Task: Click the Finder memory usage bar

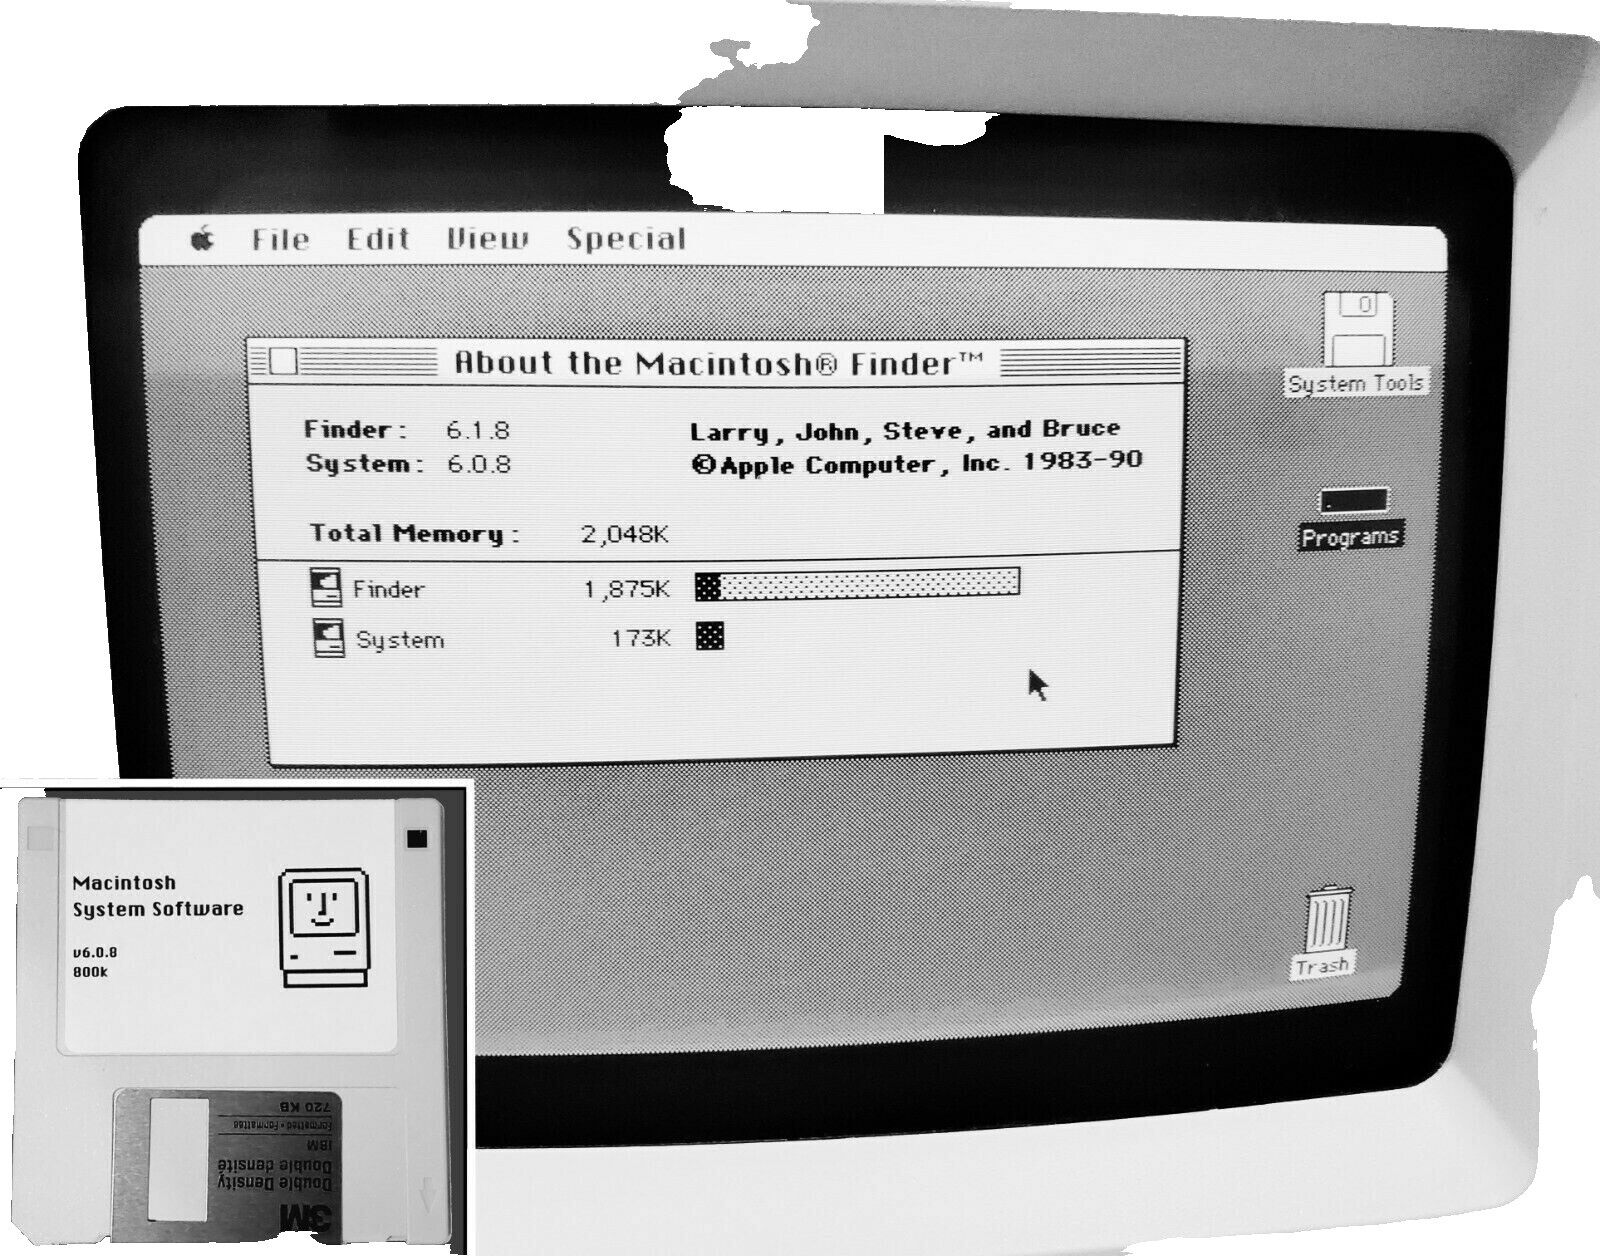Action: click(x=857, y=584)
